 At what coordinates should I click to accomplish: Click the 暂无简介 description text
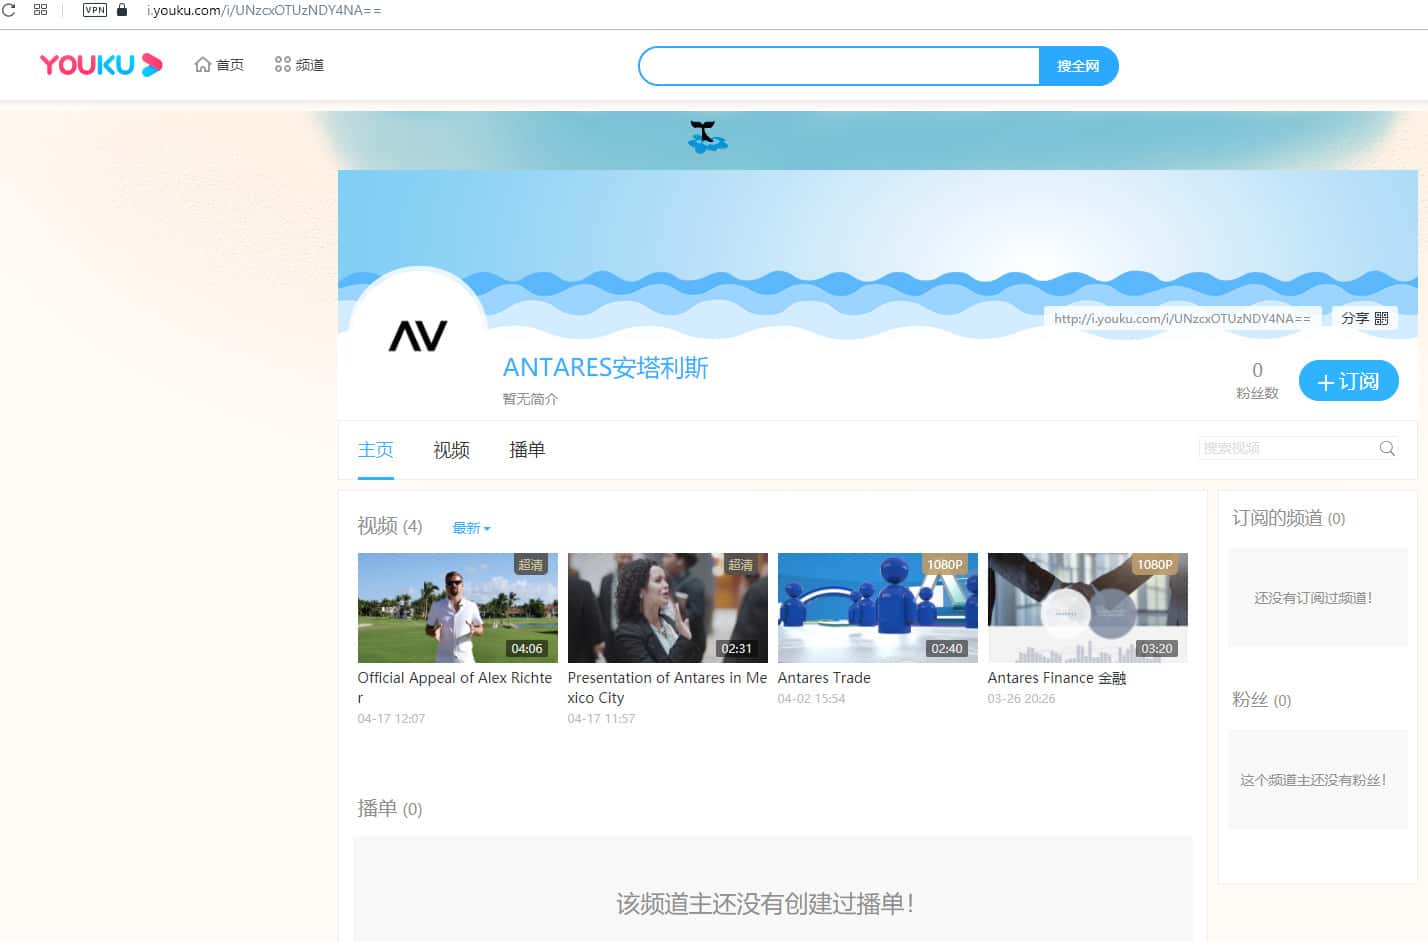pos(530,399)
